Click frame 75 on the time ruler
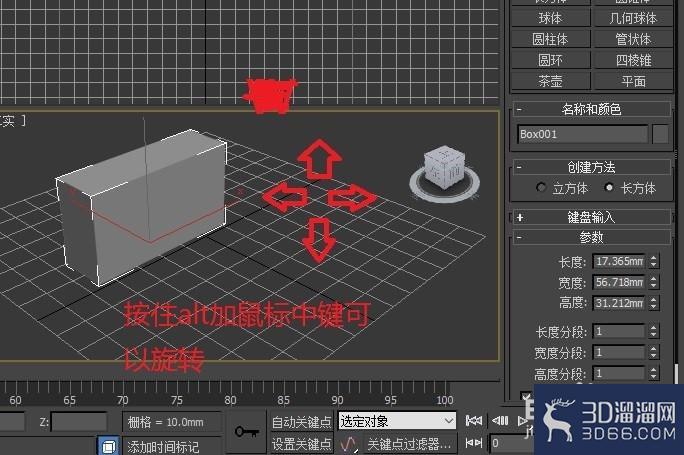 click(177, 400)
